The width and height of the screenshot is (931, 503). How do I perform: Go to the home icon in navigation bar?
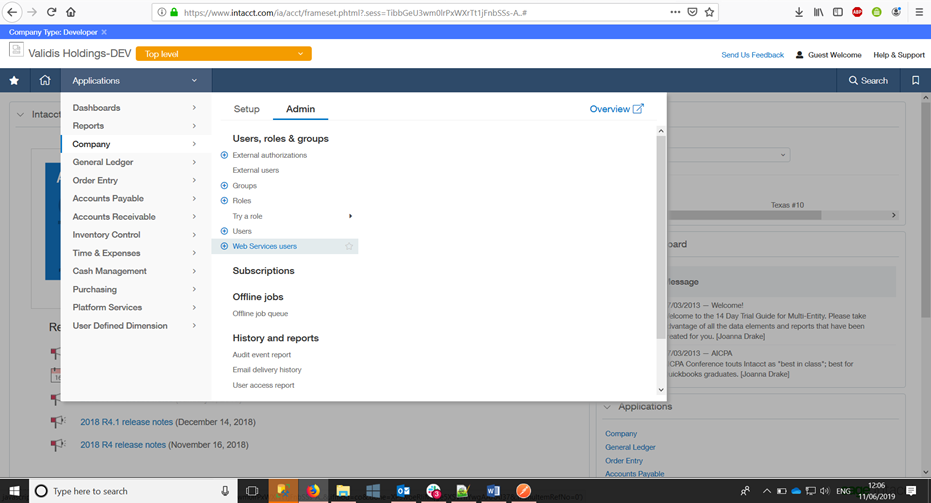click(x=45, y=80)
